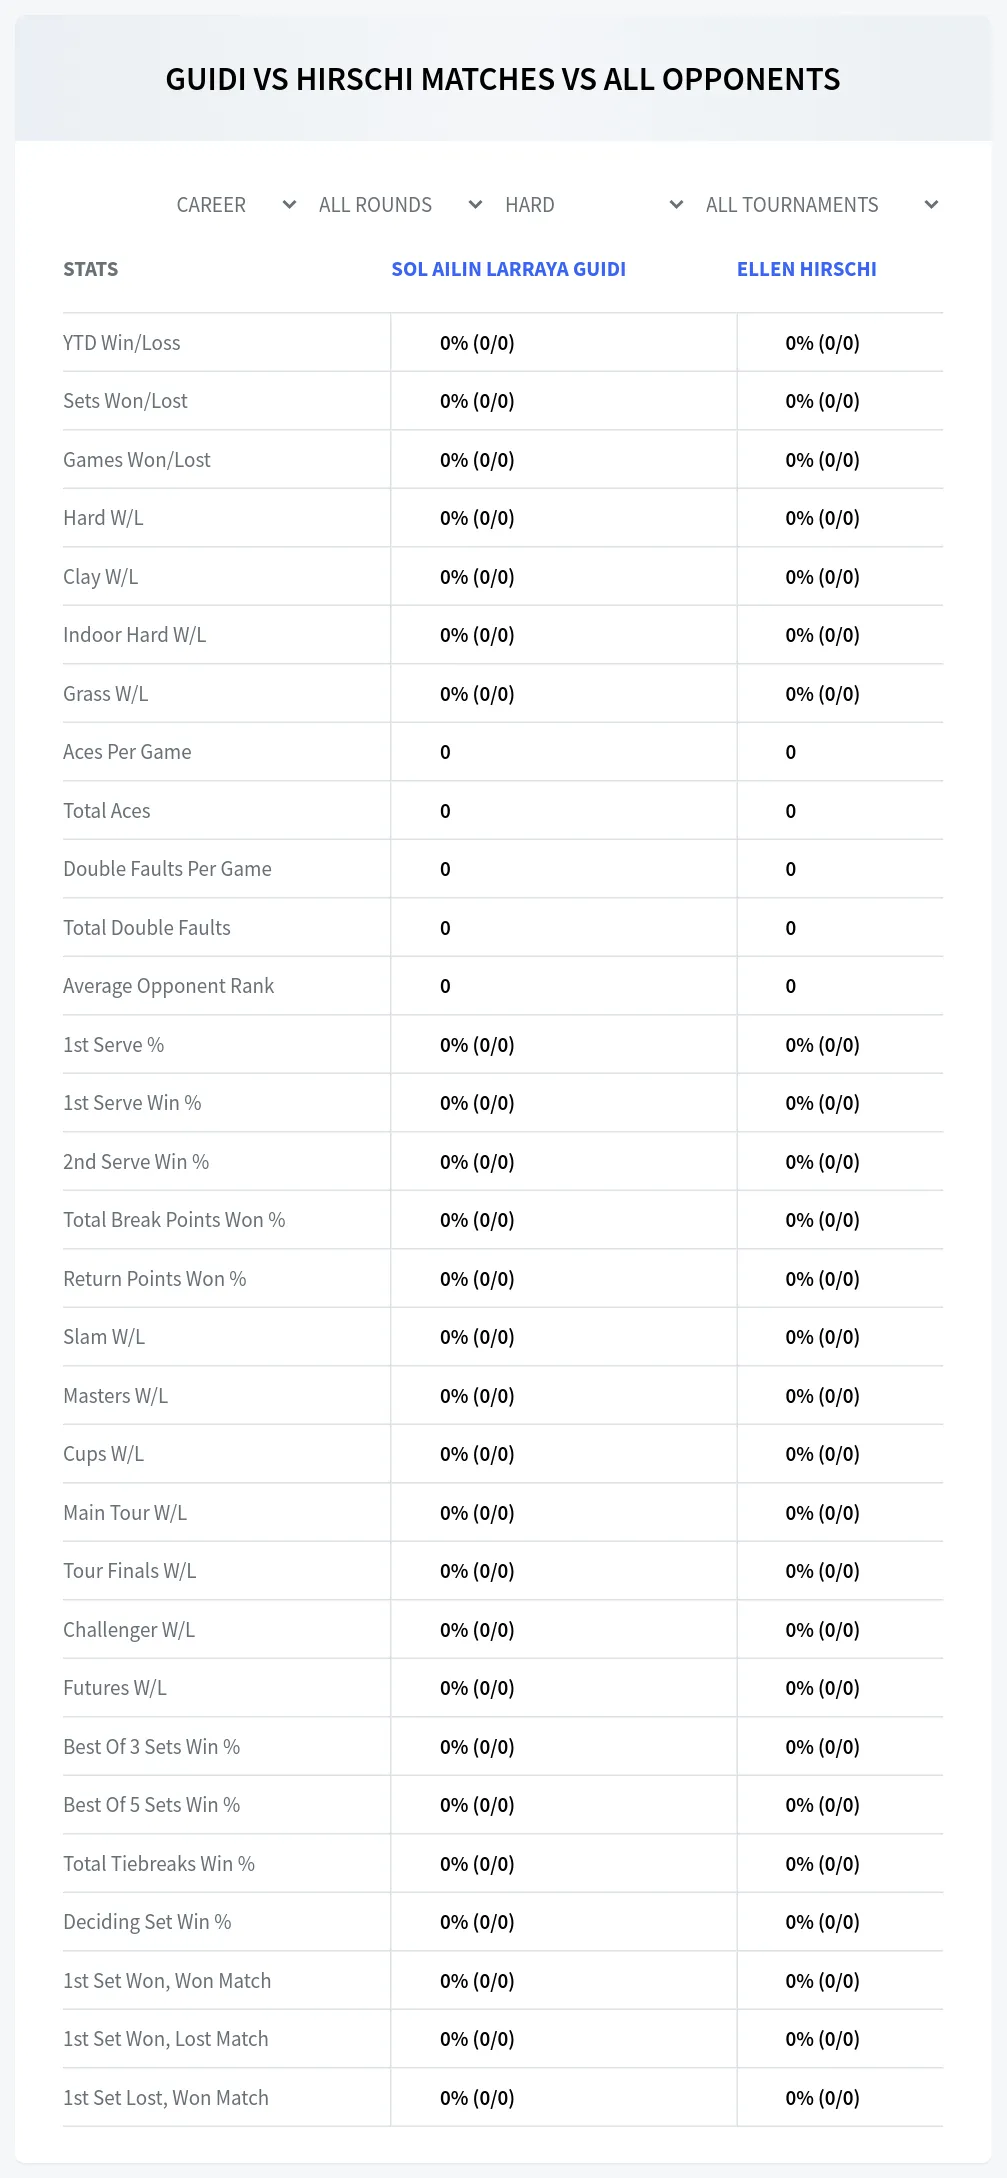
Task: Click Guidi's Total Aces value
Action: pos(445,811)
